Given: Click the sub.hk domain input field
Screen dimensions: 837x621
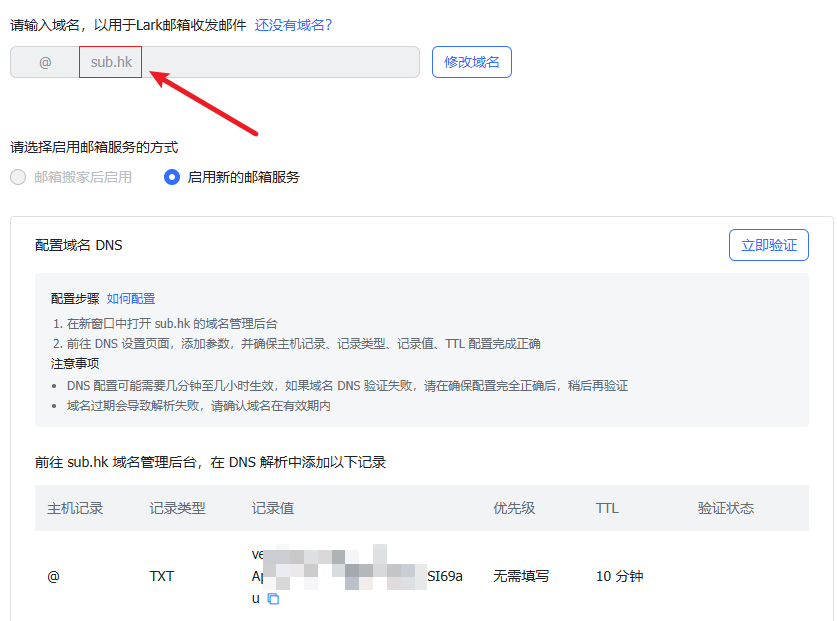Looking at the screenshot, I should [x=215, y=62].
